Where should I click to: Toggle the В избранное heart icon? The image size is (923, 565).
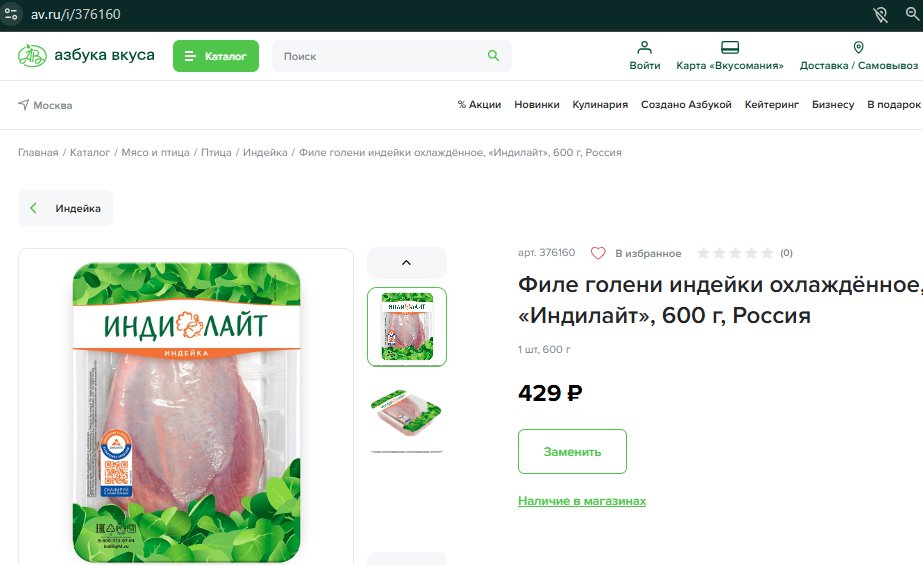click(x=598, y=253)
